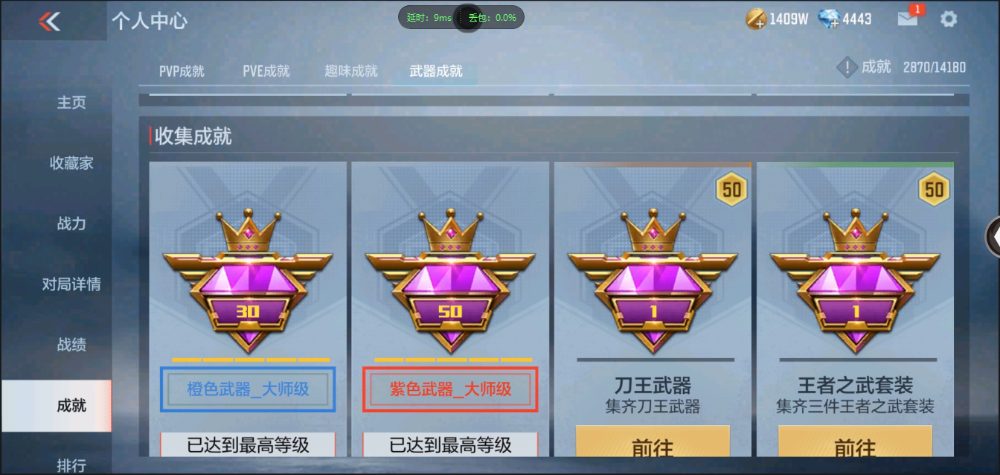
Task: Click the achievement info exclamation icon
Action: 846,67
